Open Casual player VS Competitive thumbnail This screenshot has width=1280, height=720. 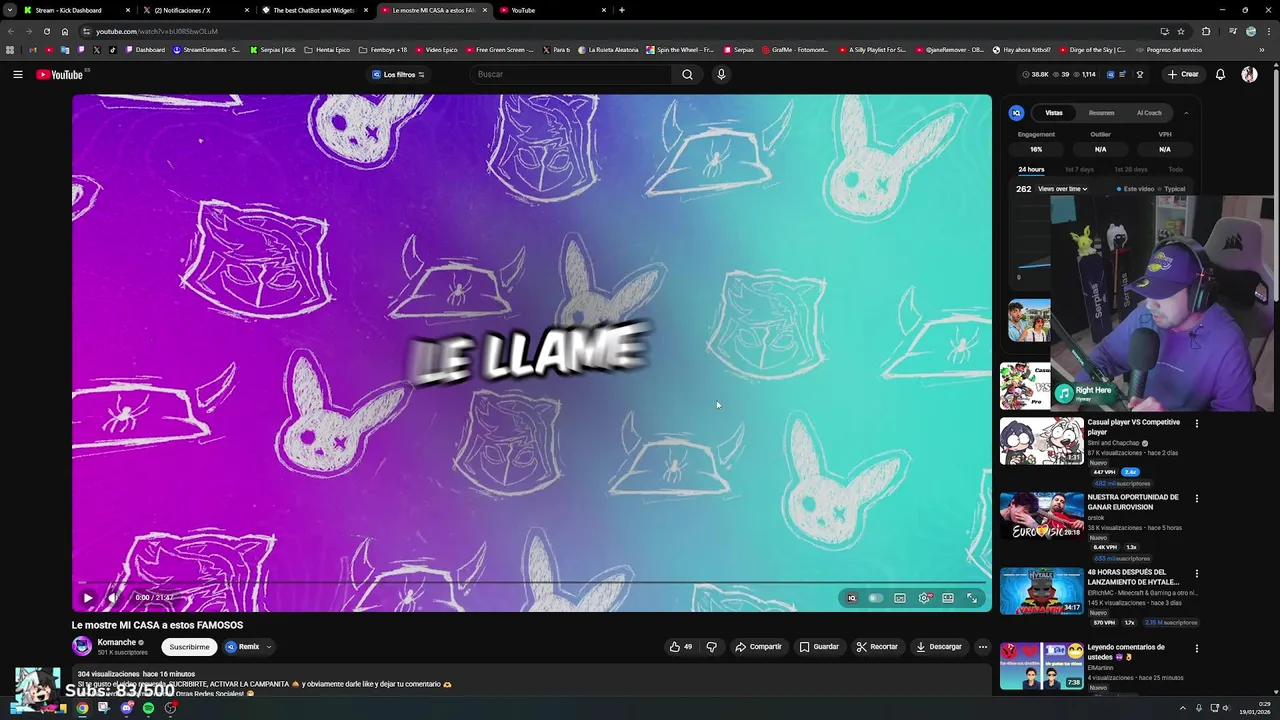click(x=1041, y=441)
